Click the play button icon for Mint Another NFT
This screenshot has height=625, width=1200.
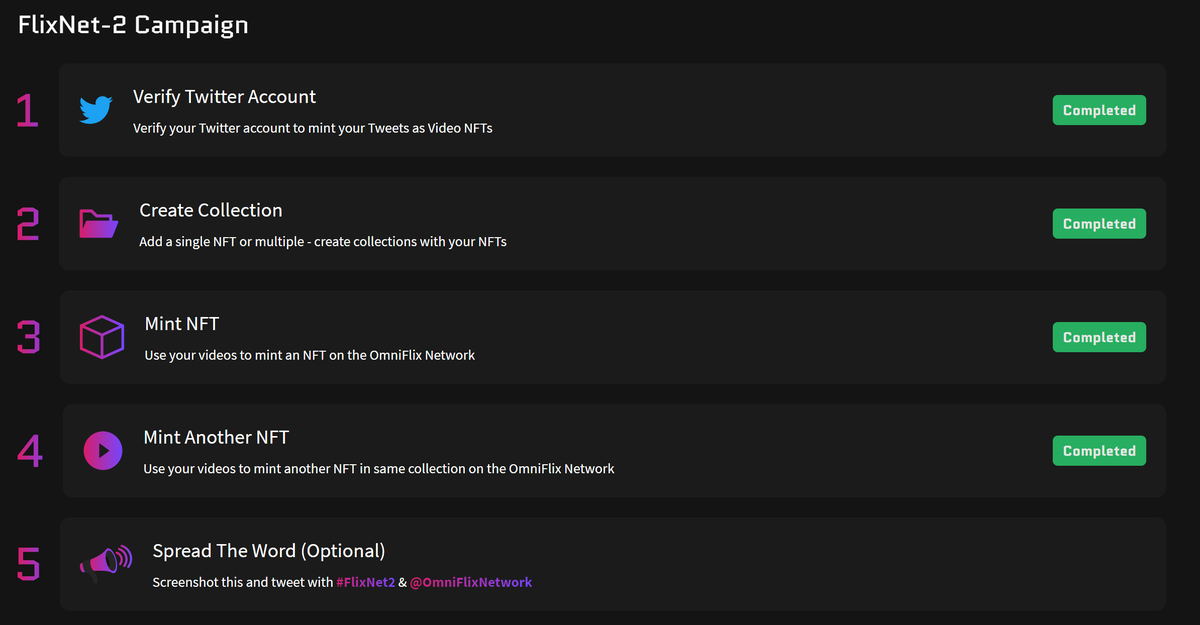(102, 451)
